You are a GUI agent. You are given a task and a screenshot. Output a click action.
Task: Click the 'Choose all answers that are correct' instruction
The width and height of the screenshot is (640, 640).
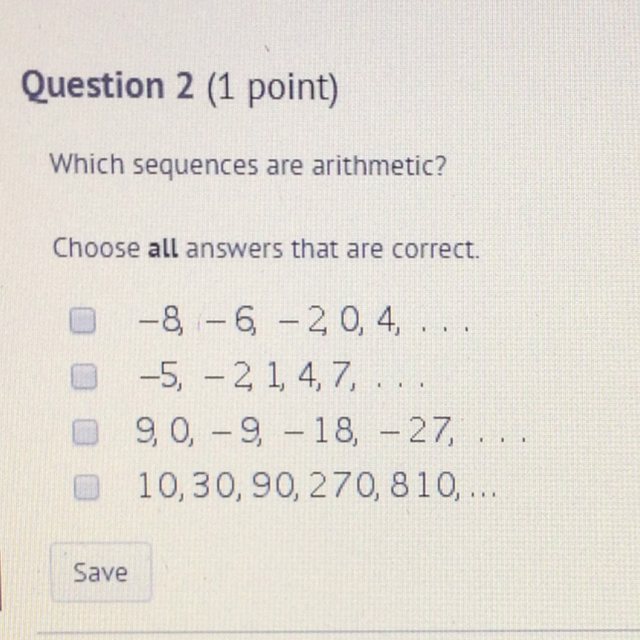click(x=266, y=247)
